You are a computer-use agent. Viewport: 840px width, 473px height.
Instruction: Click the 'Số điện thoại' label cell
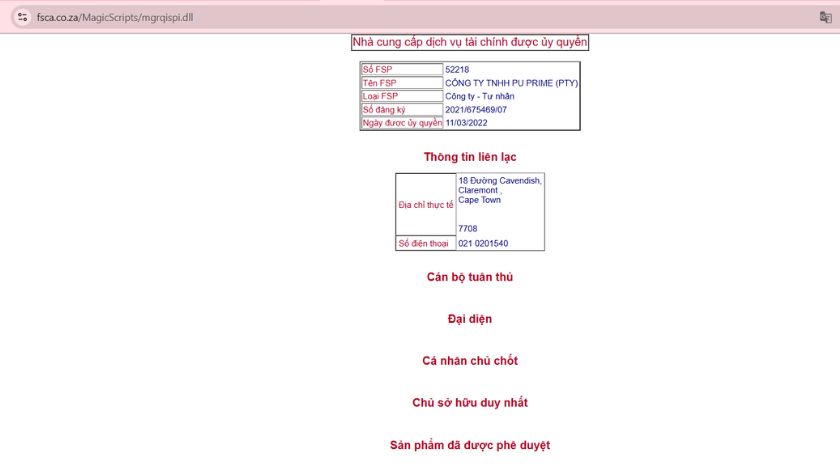click(426, 243)
